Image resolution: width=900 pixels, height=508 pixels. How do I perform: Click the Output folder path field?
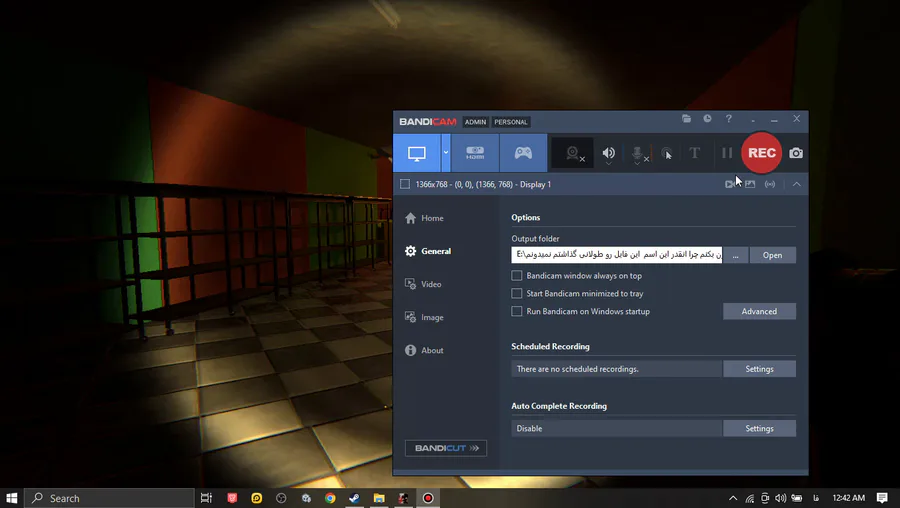pos(616,255)
